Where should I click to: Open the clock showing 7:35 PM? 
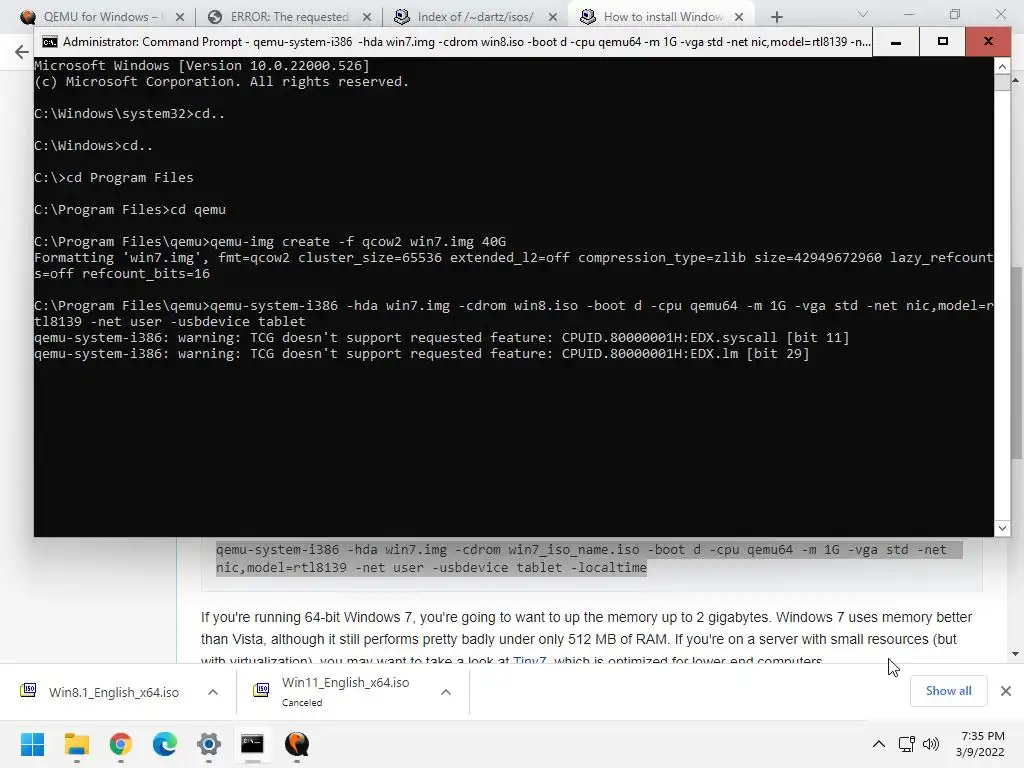[980, 744]
